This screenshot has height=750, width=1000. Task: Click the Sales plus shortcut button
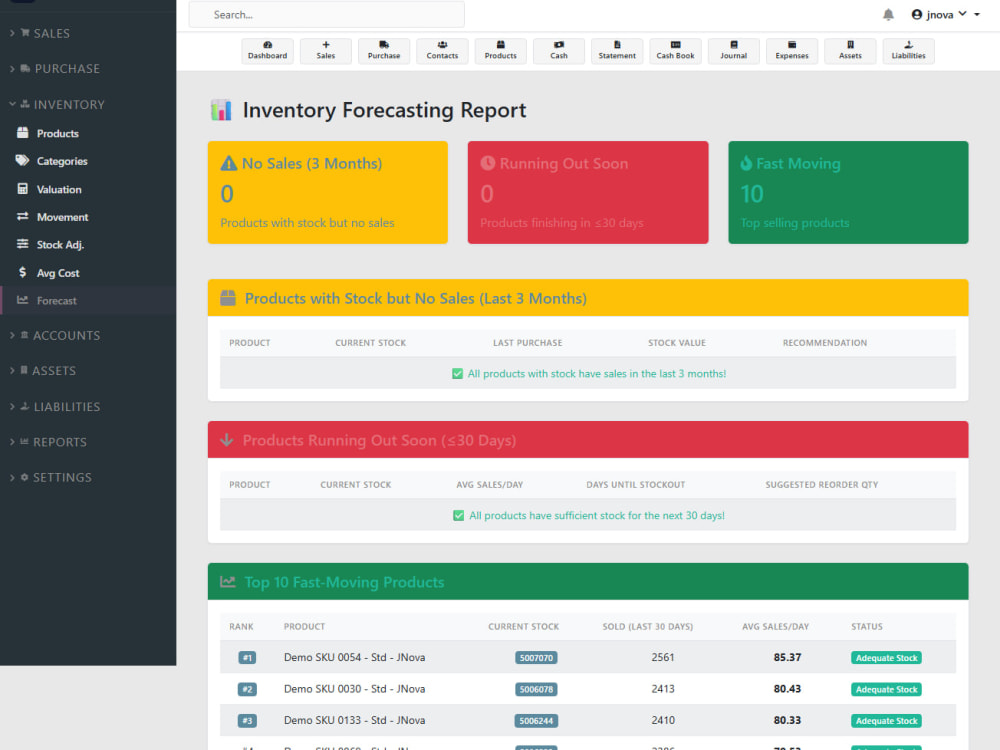(325, 50)
